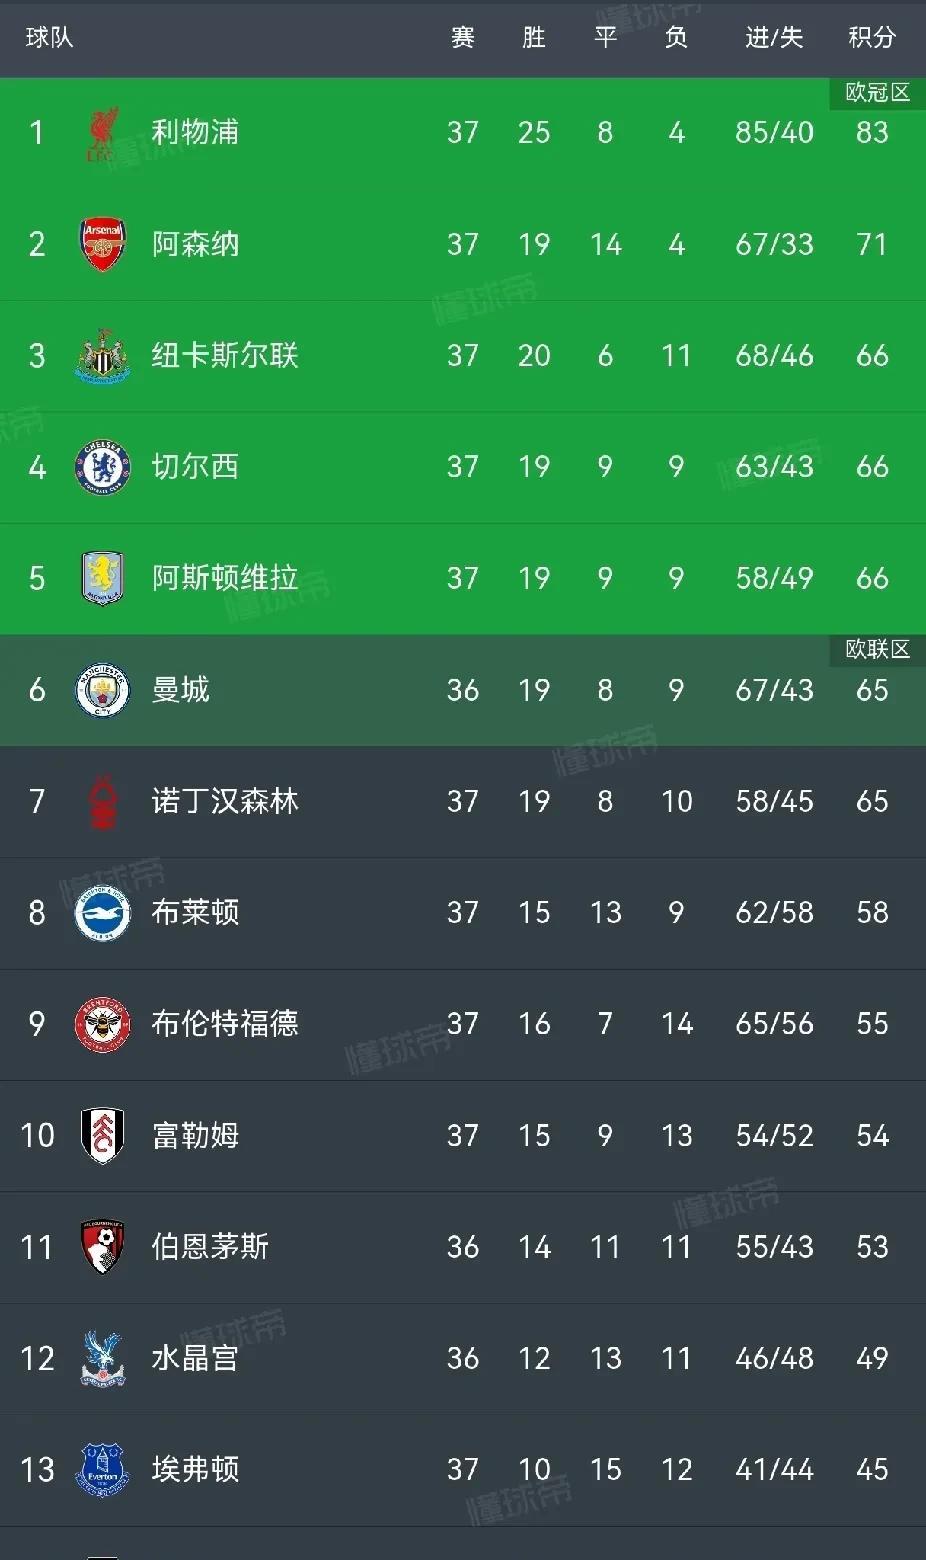Screen dimensions: 926x1560
Task: Open Newcastle United crest icon
Action: coord(102,356)
